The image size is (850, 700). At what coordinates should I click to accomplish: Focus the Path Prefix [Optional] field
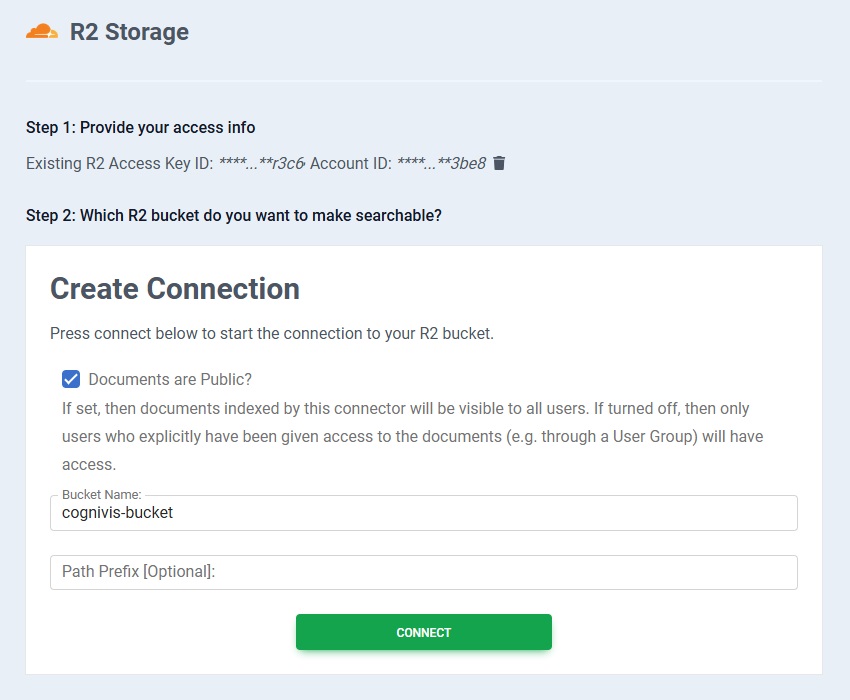[424, 572]
